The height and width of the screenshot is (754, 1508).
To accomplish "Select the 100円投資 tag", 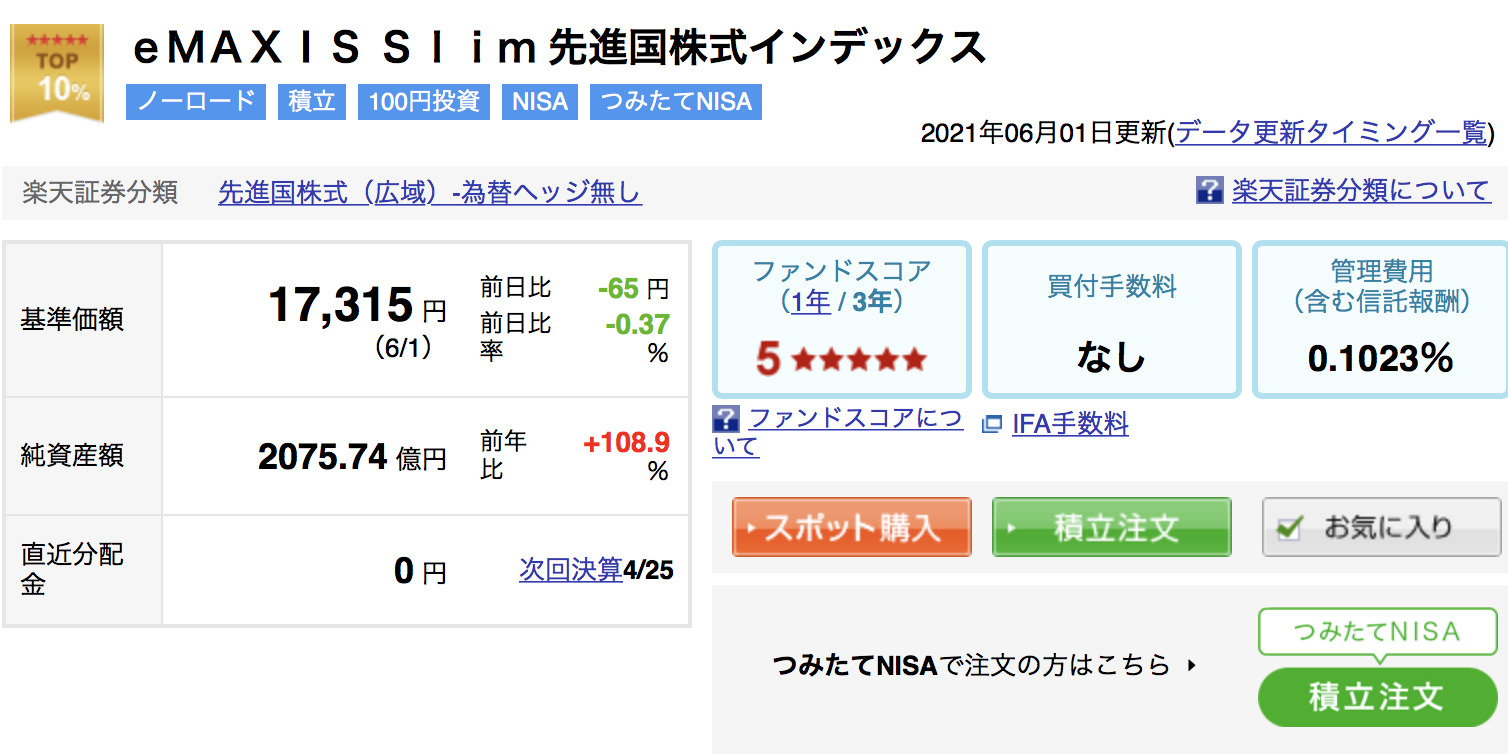I will pyautogui.click(x=424, y=102).
